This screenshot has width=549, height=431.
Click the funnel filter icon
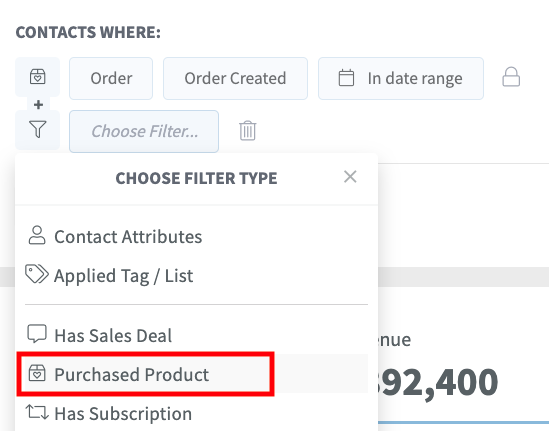[38, 129]
